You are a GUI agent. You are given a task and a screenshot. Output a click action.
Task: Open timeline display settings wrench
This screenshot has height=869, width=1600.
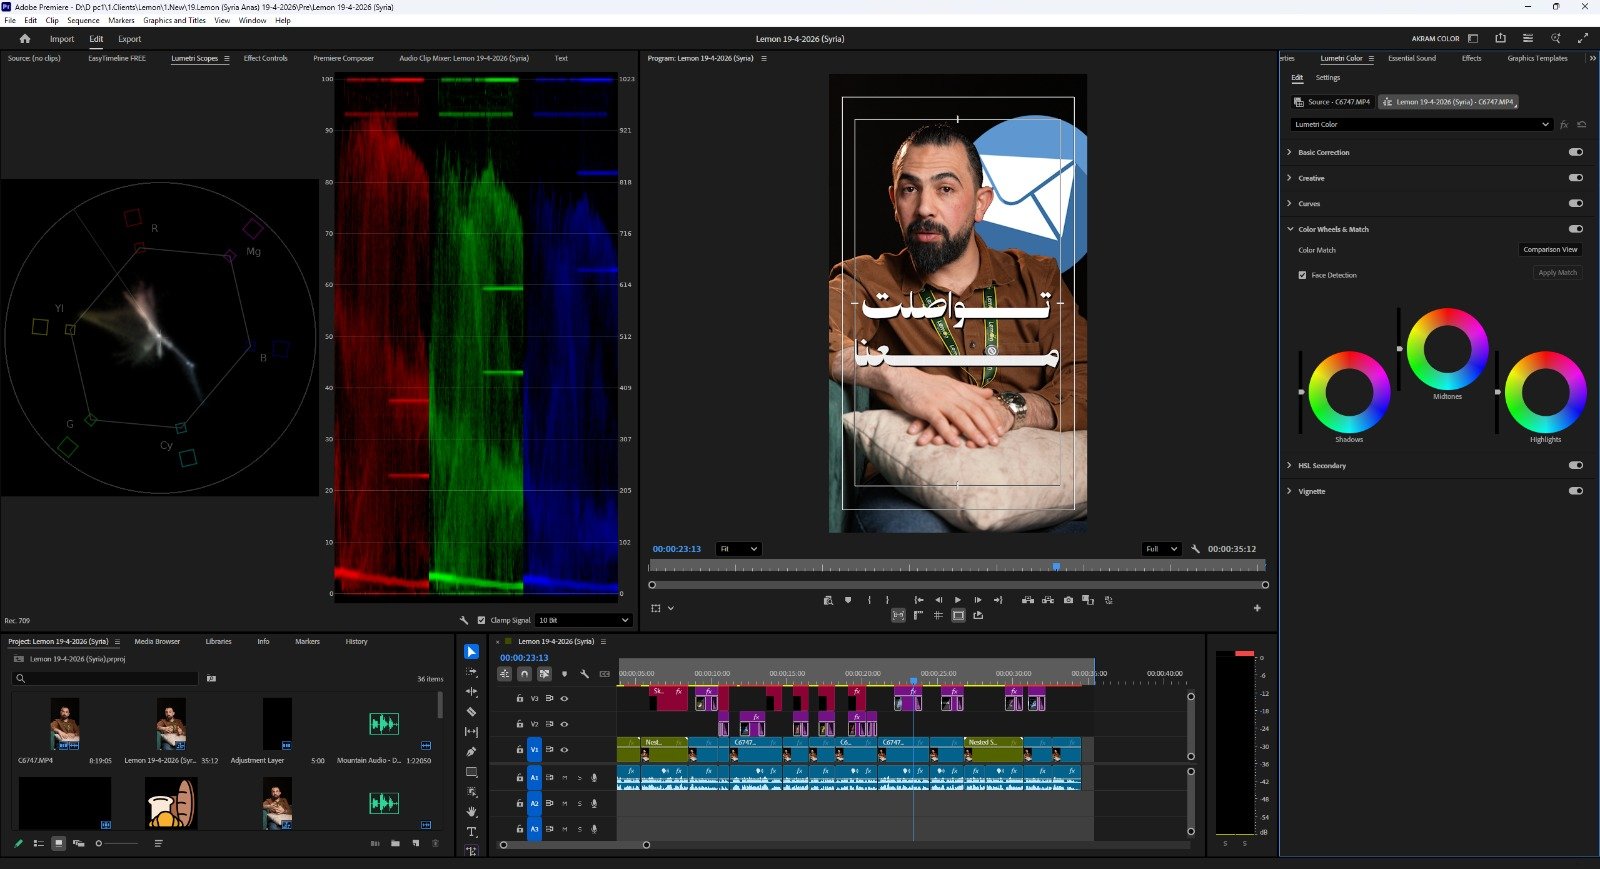[x=584, y=674]
